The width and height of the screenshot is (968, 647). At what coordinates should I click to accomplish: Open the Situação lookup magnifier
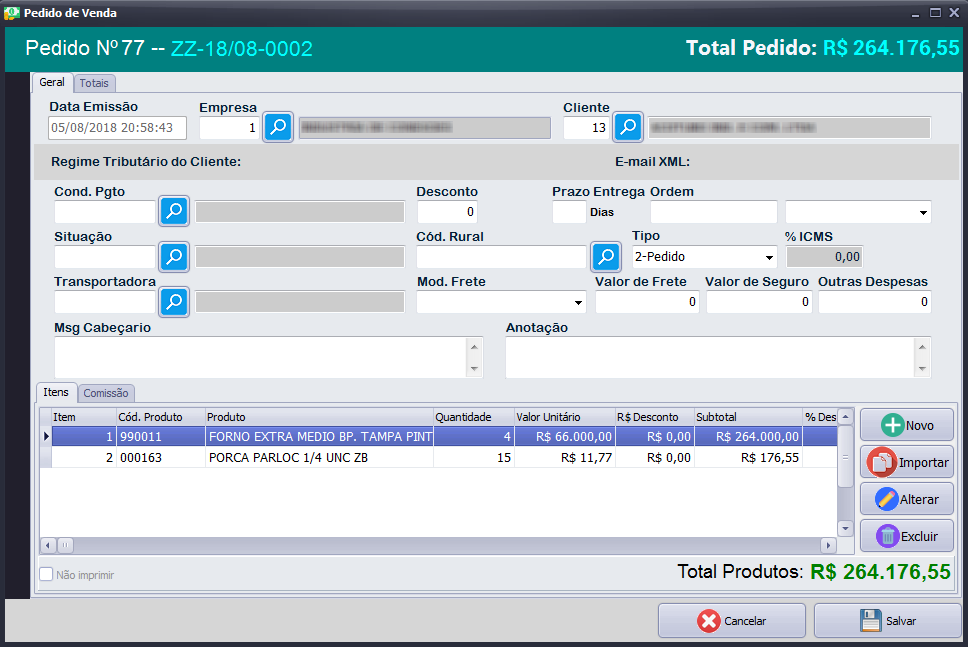[x=174, y=257]
